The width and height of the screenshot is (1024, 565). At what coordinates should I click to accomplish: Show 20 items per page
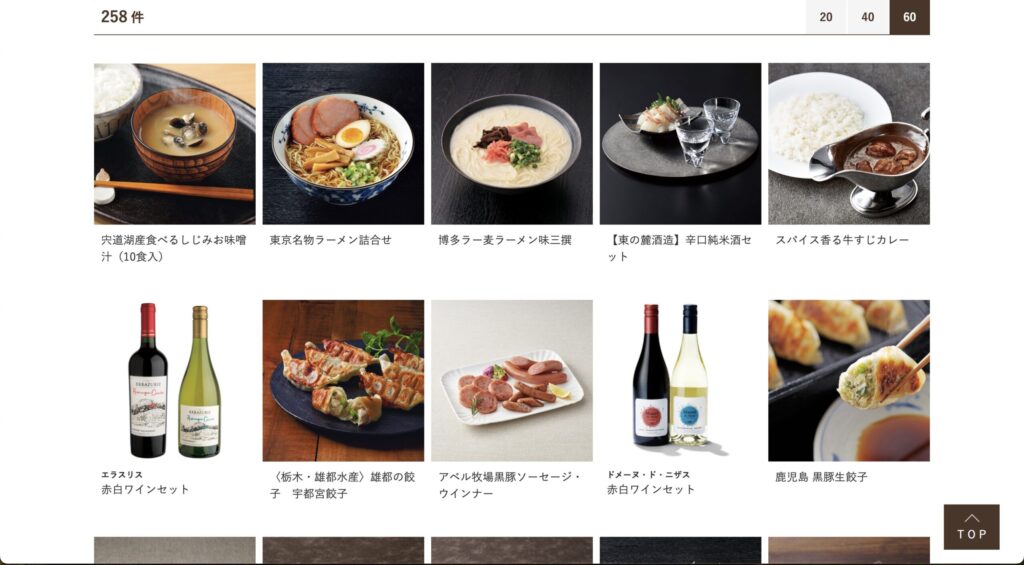click(825, 17)
